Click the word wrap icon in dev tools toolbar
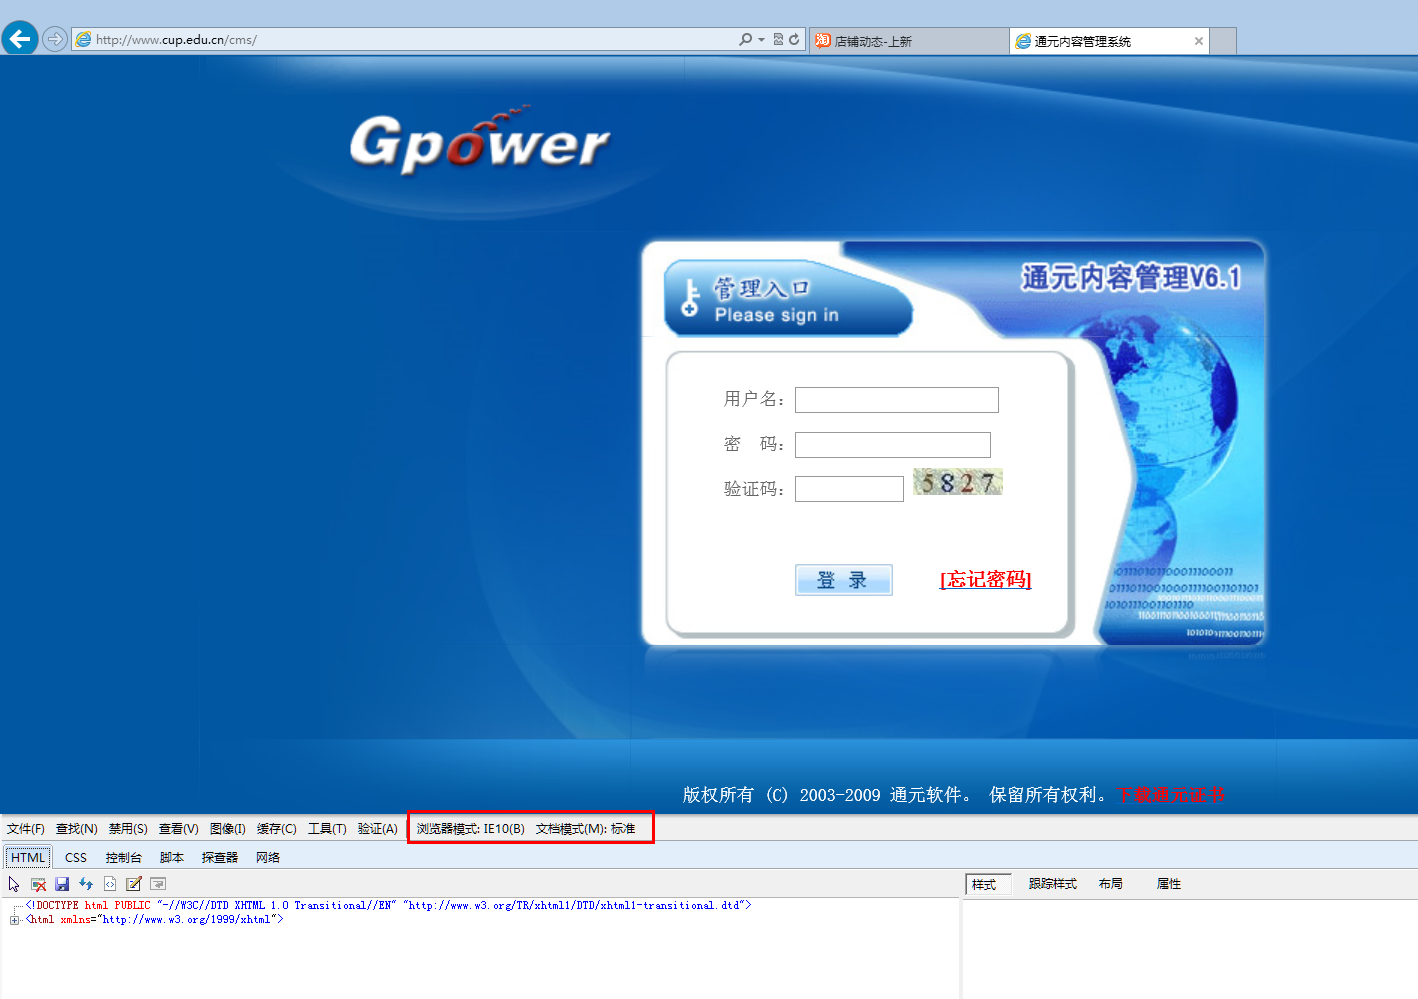Screen dimensions: 1418x999 [x=158, y=884]
